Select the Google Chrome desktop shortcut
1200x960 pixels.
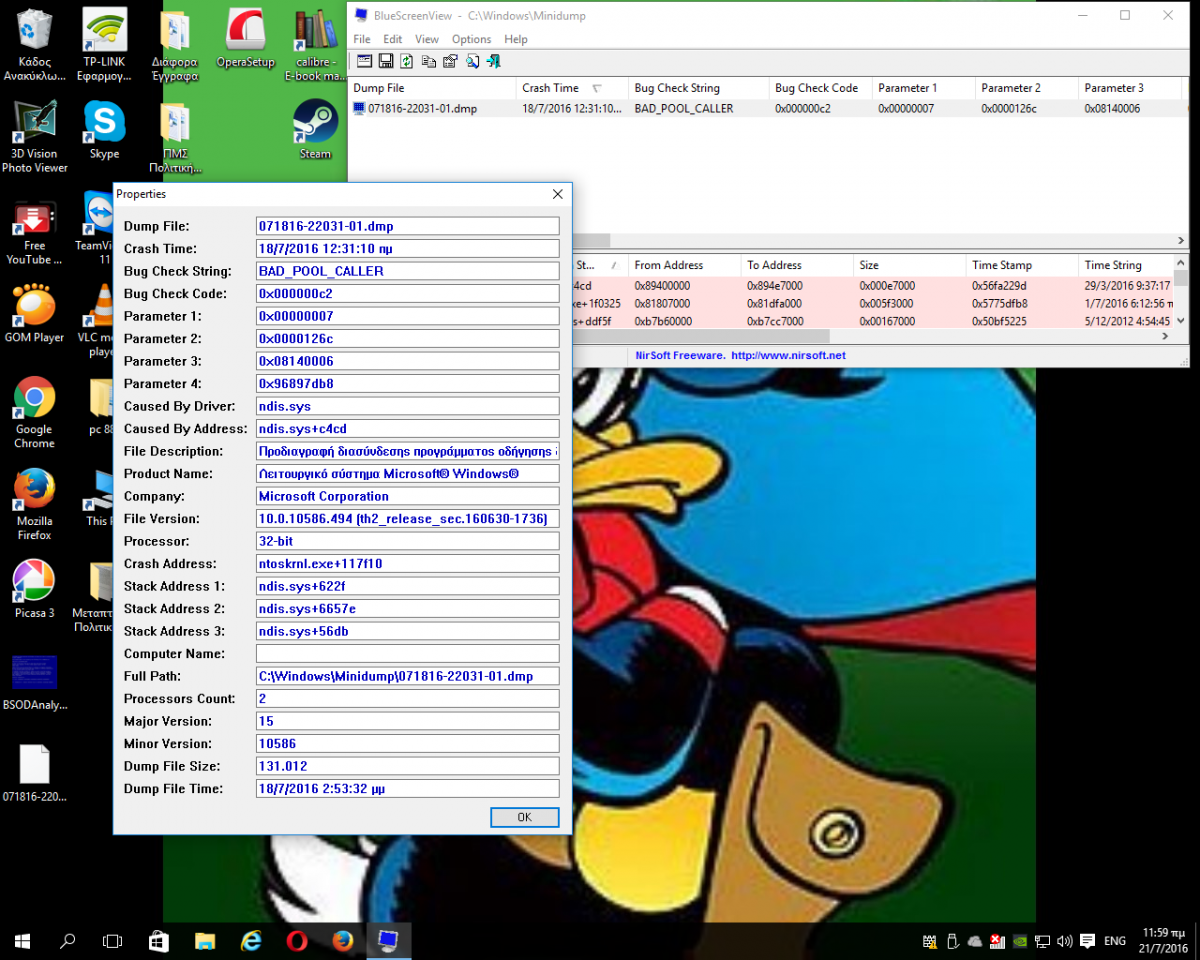coord(35,413)
